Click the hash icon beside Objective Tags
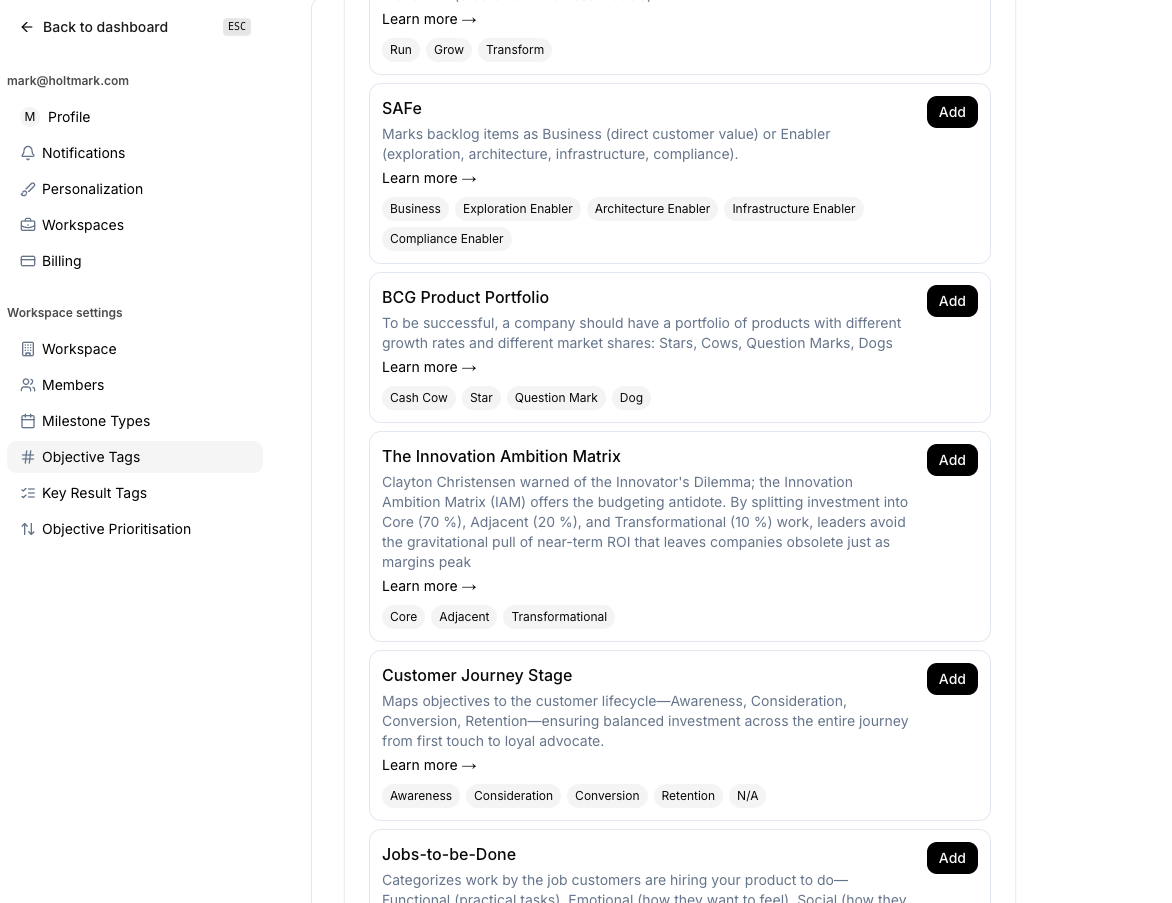 [x=28, y=457]
